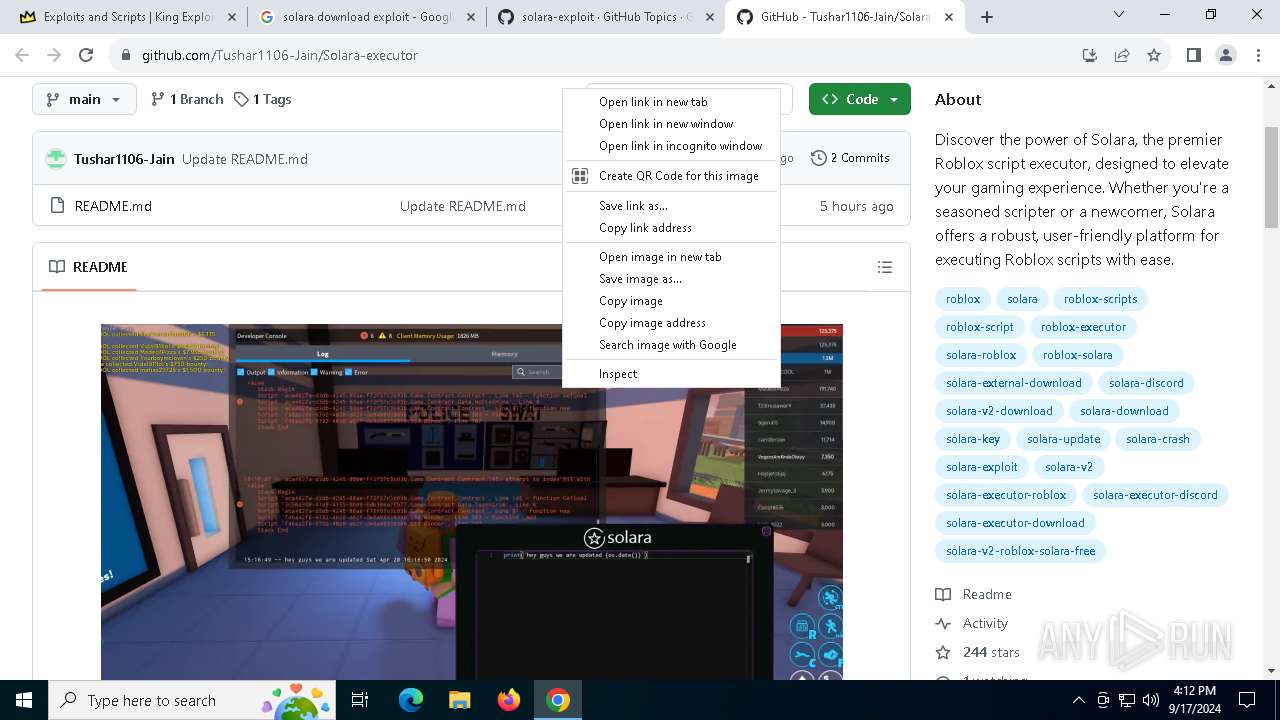Screen dimensions: 1280x720
Task: Open Tushar1106-Jain author profile link
Action: pyautogui.click(x=124, y=159)
